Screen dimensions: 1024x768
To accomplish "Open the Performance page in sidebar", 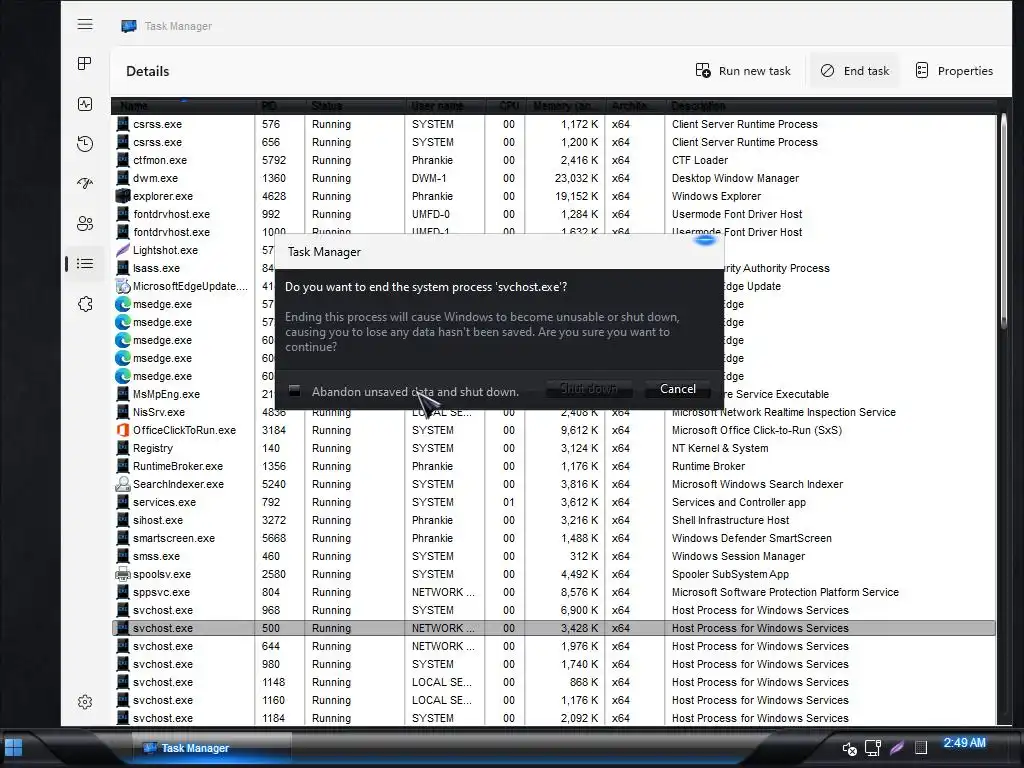I will 85,104.
